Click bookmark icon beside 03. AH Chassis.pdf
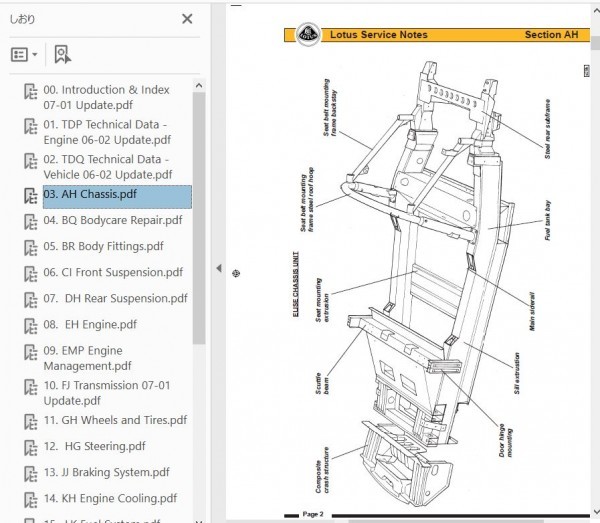The height and width of the screenshot is (523, 600). (x=31, y=196)
